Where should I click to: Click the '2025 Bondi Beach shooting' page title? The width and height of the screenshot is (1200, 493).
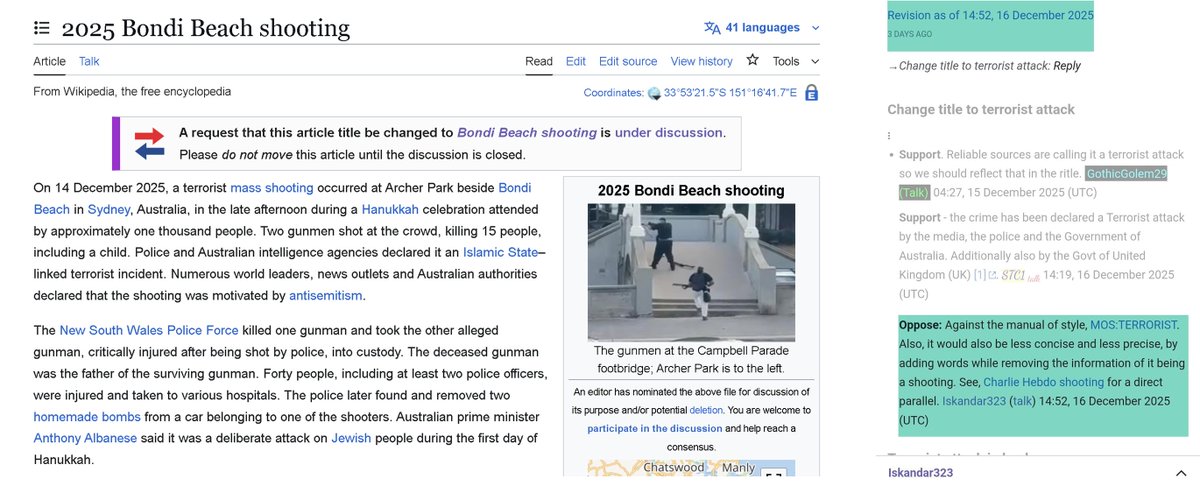[x=205, y=28]
